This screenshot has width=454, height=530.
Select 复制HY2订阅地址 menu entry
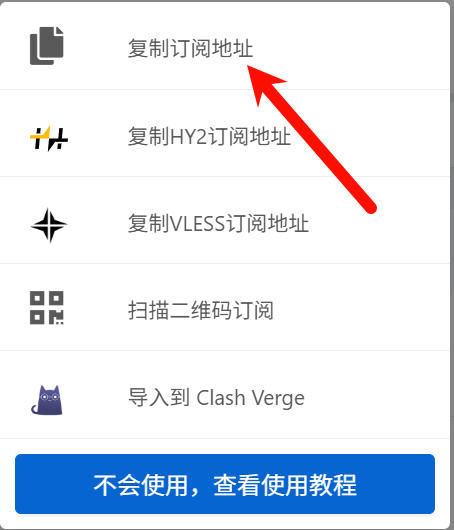click(x=224, y=133)
